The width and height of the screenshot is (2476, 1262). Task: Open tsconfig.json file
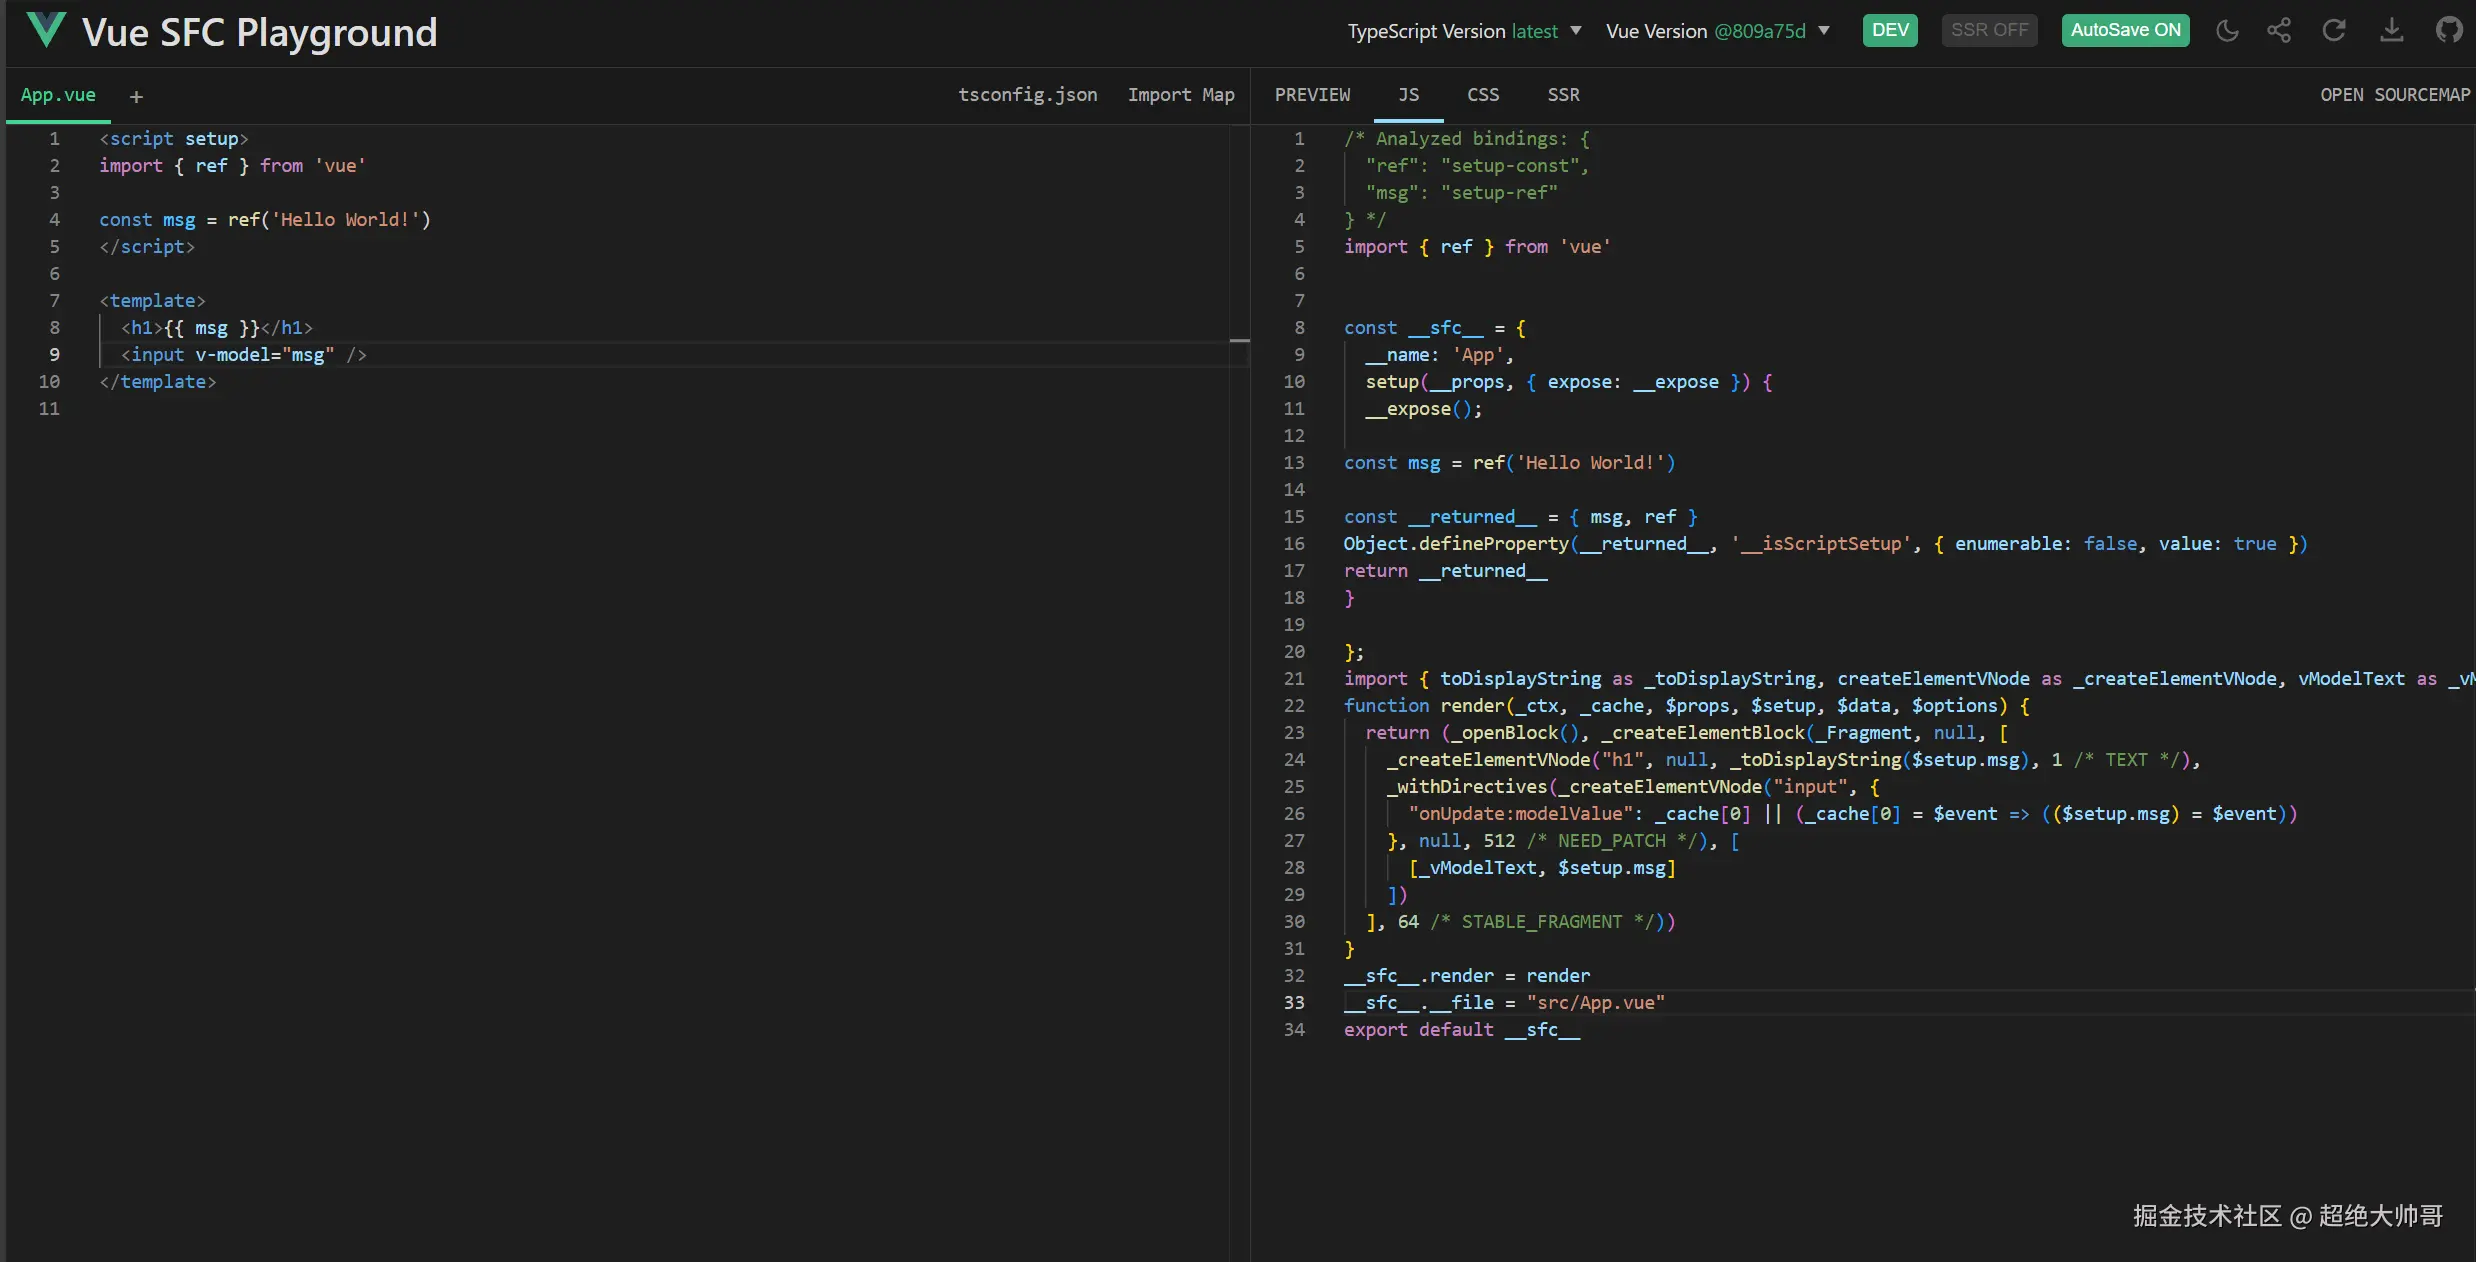[1027, 95]
